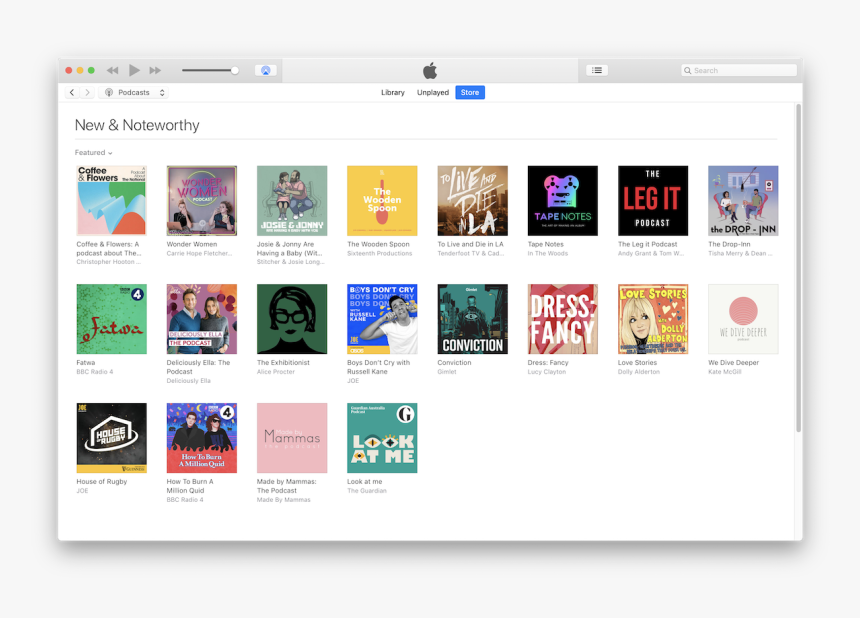The height and width of the screenshot is (618, 860).
Task: Click into the Search field
Action: (x=739, y=70)
